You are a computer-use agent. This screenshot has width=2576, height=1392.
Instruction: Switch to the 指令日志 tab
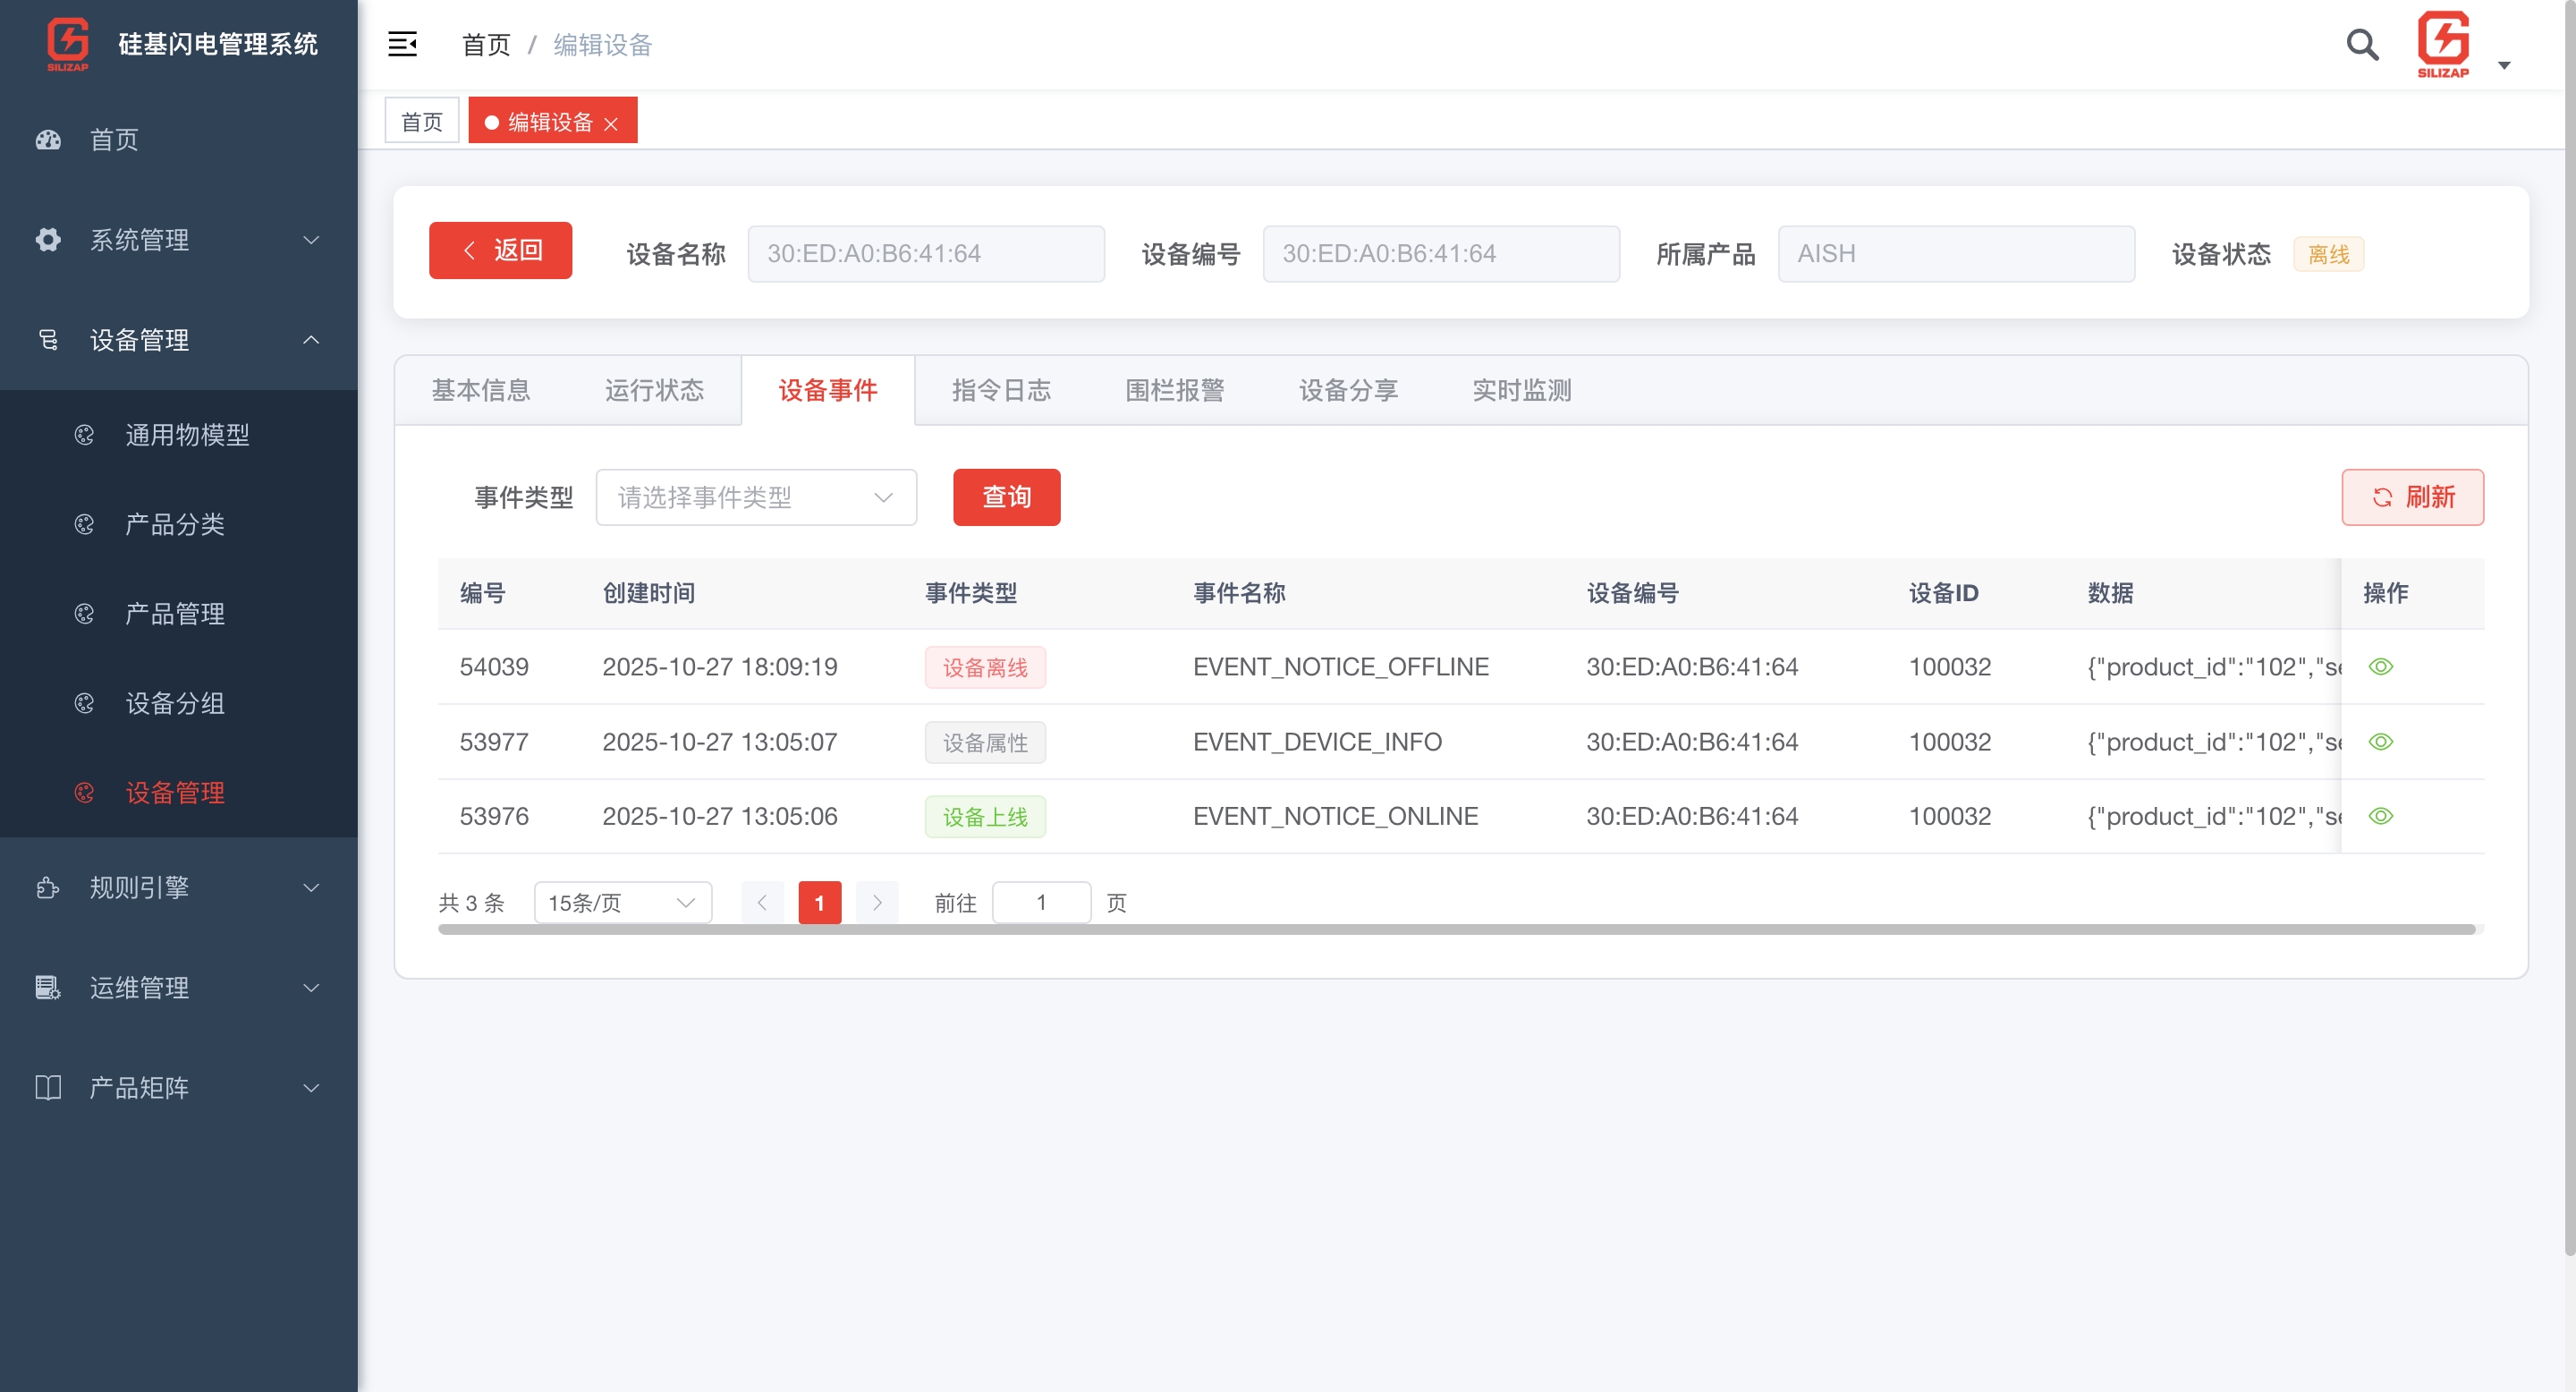(1001, 390)
